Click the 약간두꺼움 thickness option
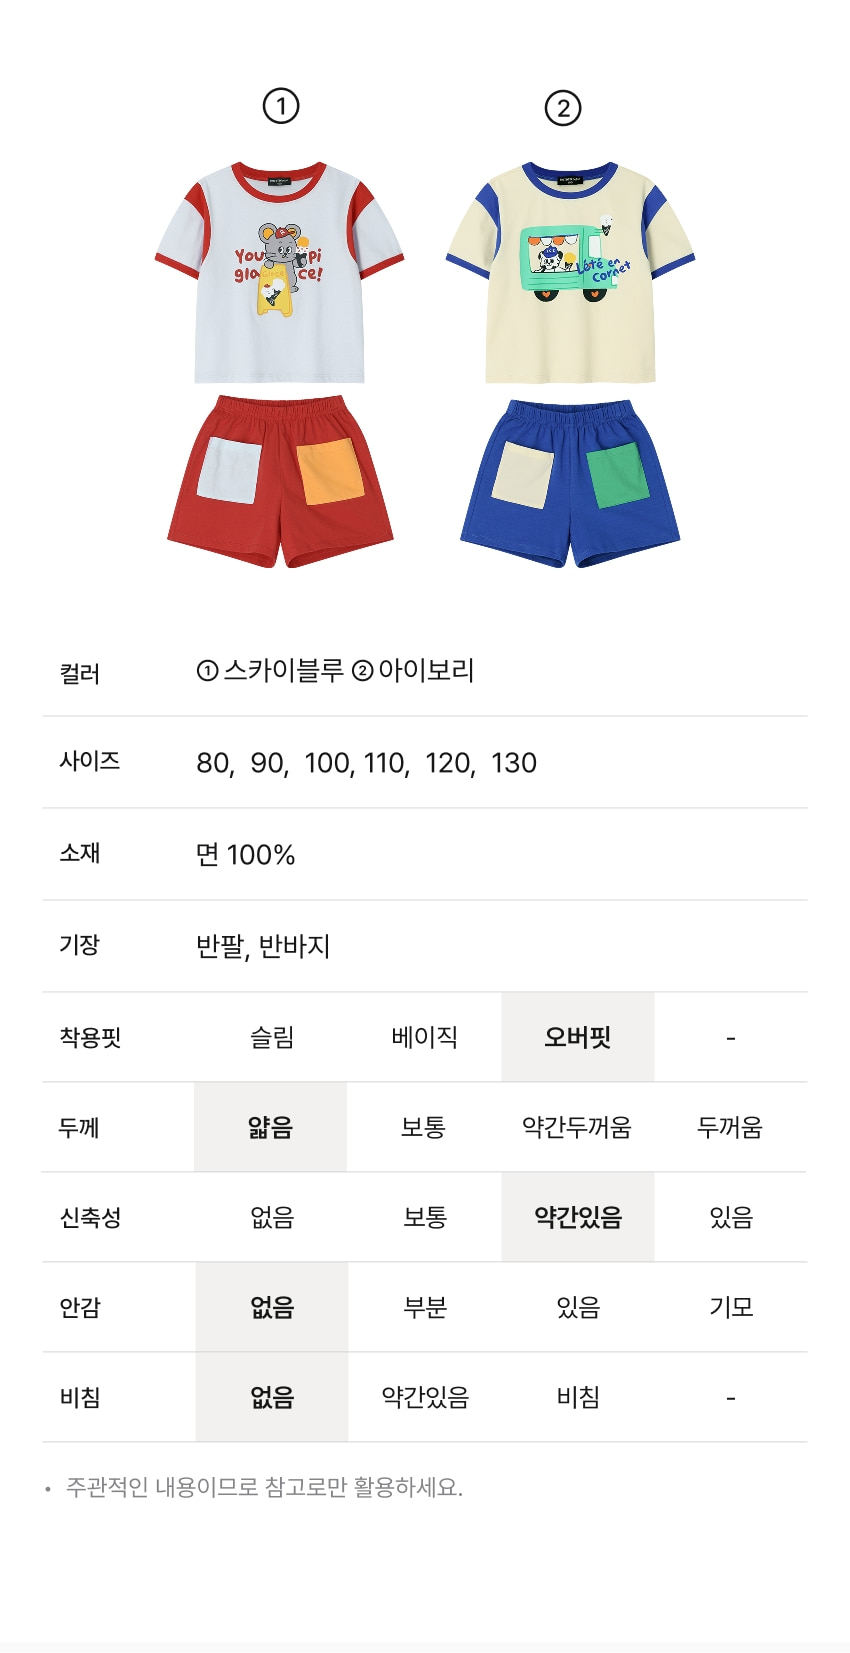Screen dimensions: 850x1653 pos(577,1127)
